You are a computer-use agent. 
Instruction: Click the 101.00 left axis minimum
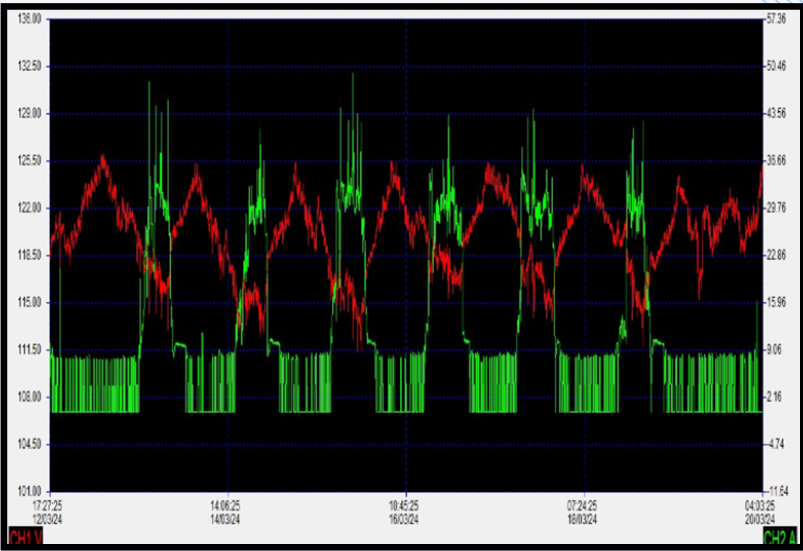31,491
